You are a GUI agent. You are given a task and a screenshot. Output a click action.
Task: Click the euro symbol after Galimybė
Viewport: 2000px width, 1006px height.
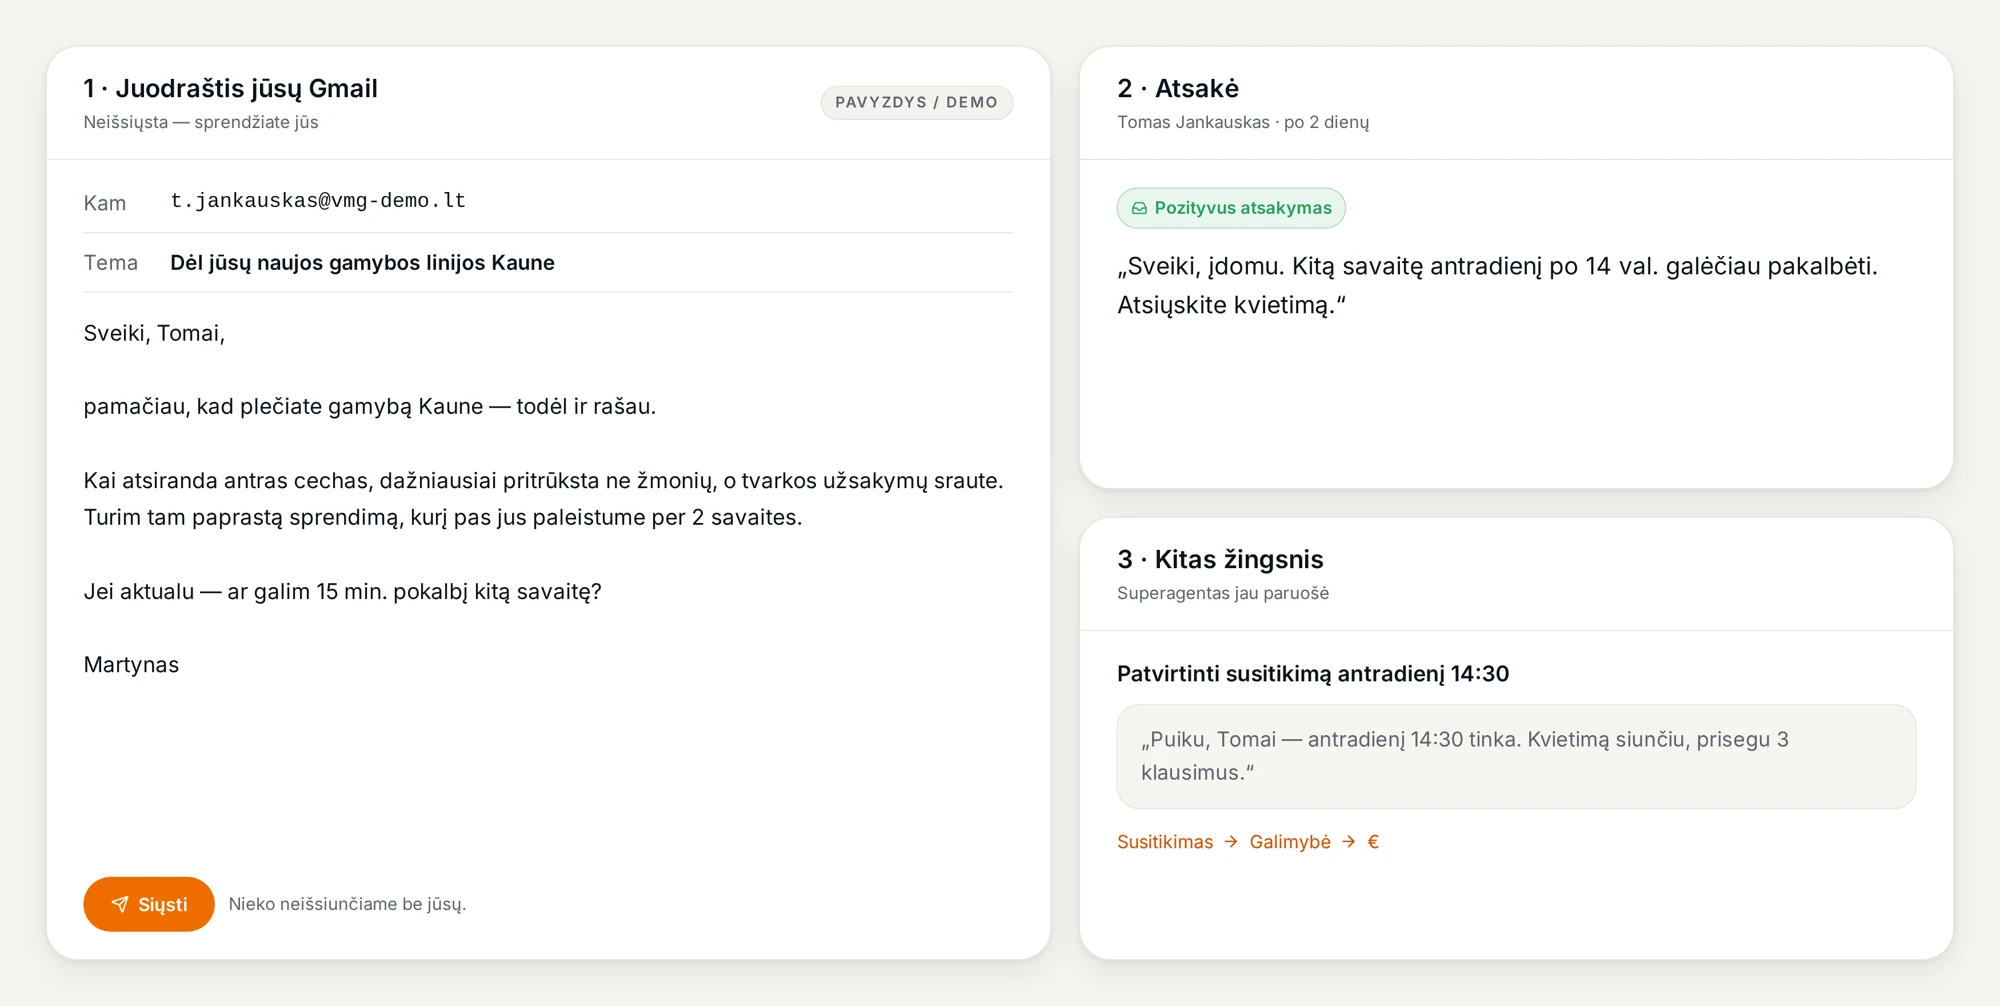[1373, 842]
